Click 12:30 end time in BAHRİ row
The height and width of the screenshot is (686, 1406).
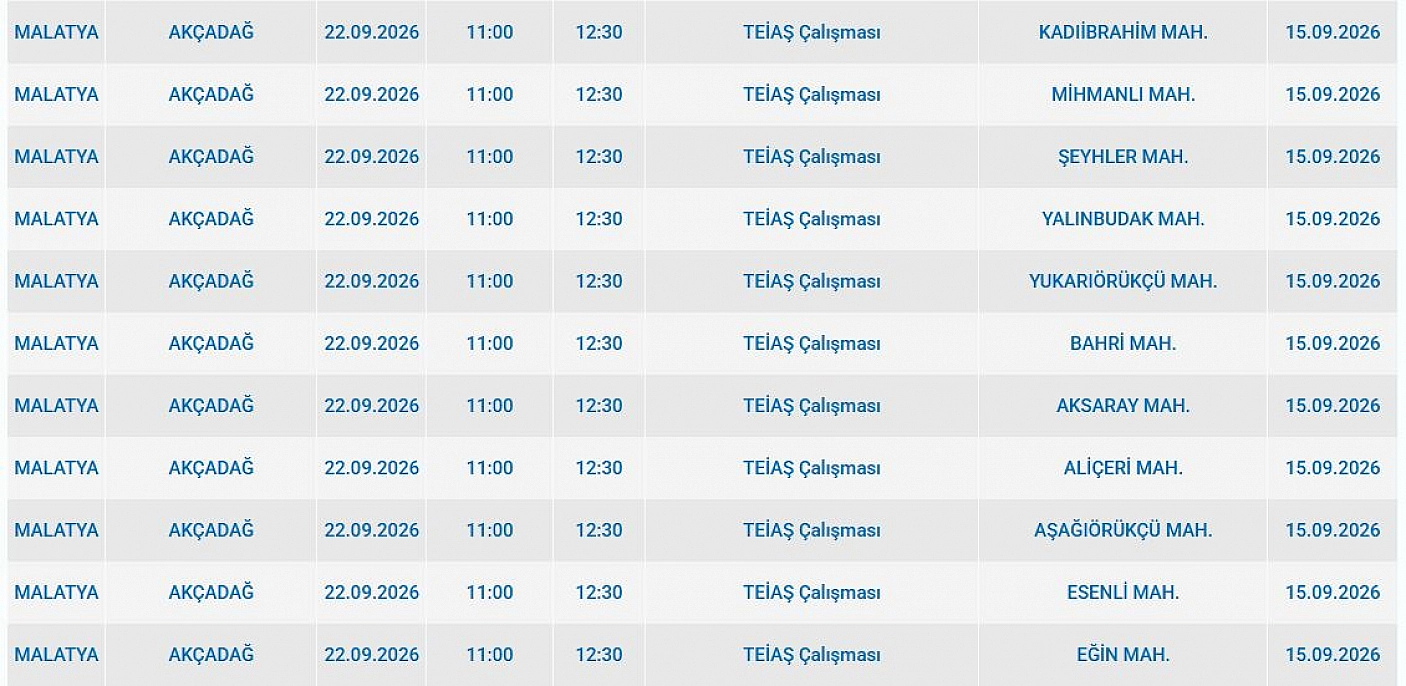(x=598, y=343)
